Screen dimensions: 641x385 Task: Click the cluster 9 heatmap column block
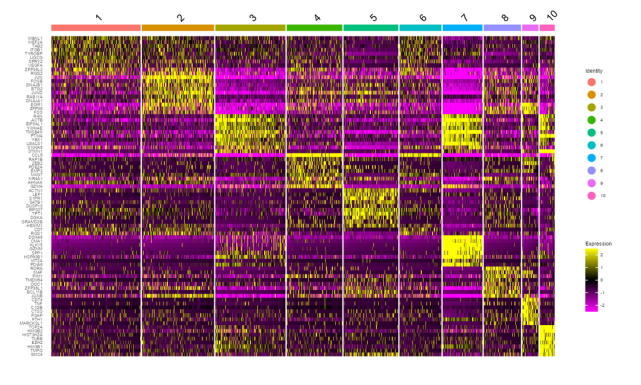point(530,196)
